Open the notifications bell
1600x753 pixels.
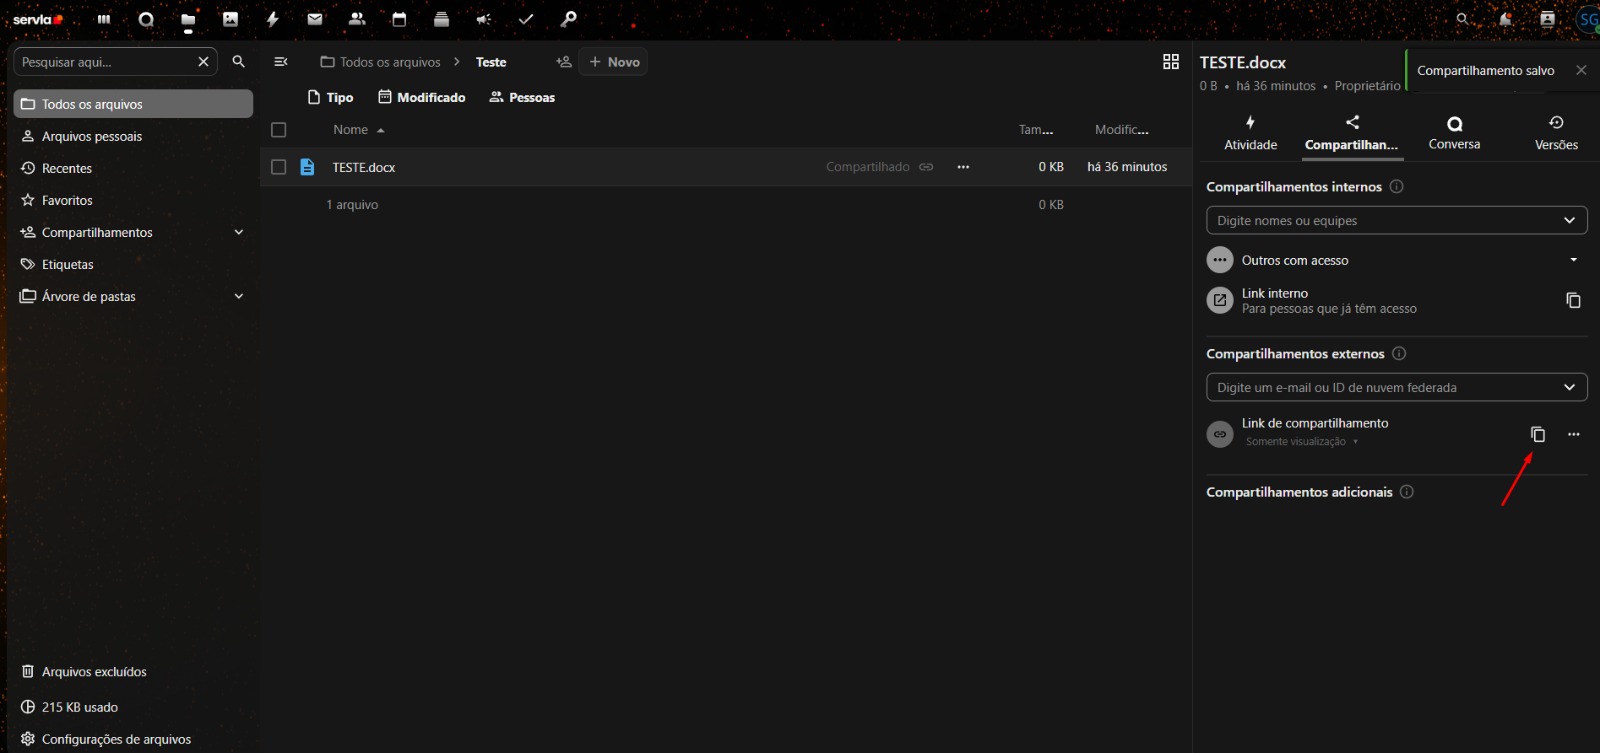tap(1505, 19)
